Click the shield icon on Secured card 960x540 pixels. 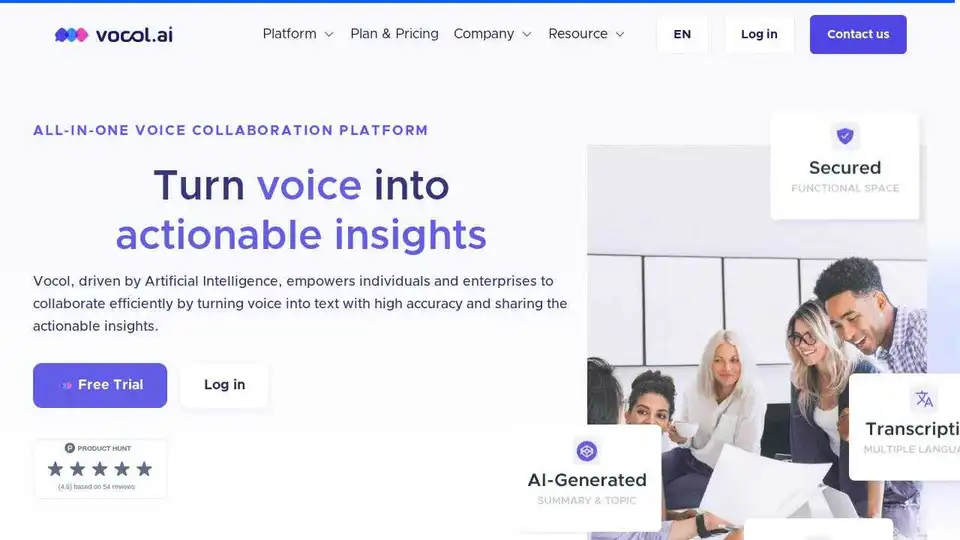click(x=845, y=136)
